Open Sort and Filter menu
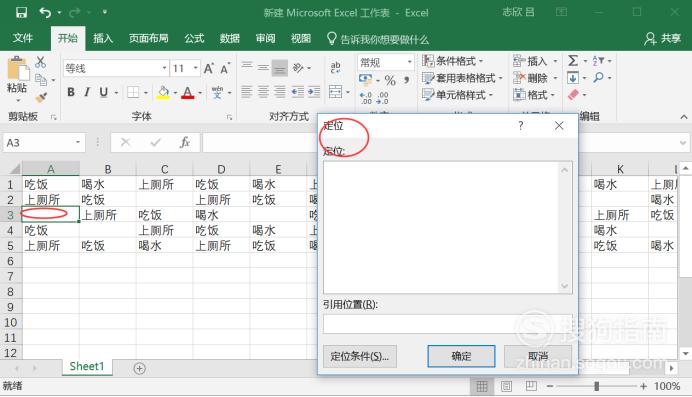This screenshot has height=397, width=692. click(x=598, y=61)
